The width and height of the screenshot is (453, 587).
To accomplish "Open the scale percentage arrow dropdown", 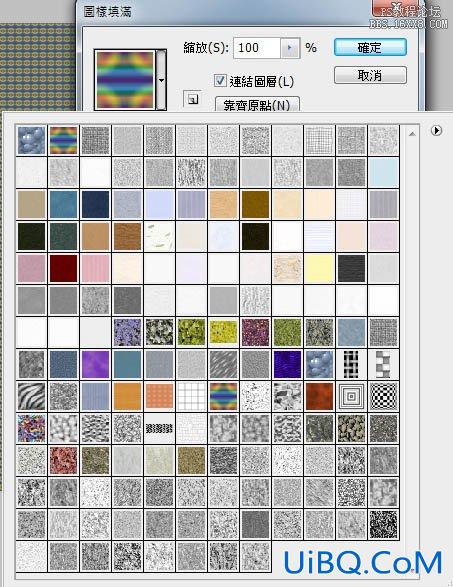I will tap(290, 48).
